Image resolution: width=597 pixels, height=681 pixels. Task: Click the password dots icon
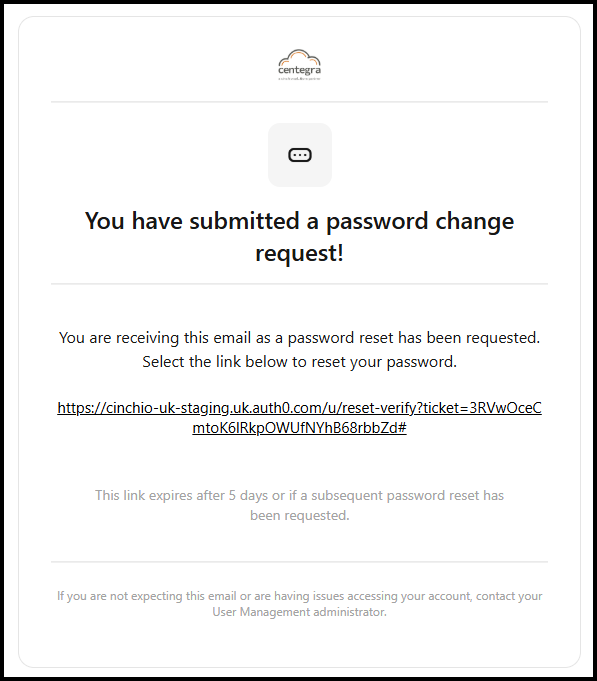300,155
